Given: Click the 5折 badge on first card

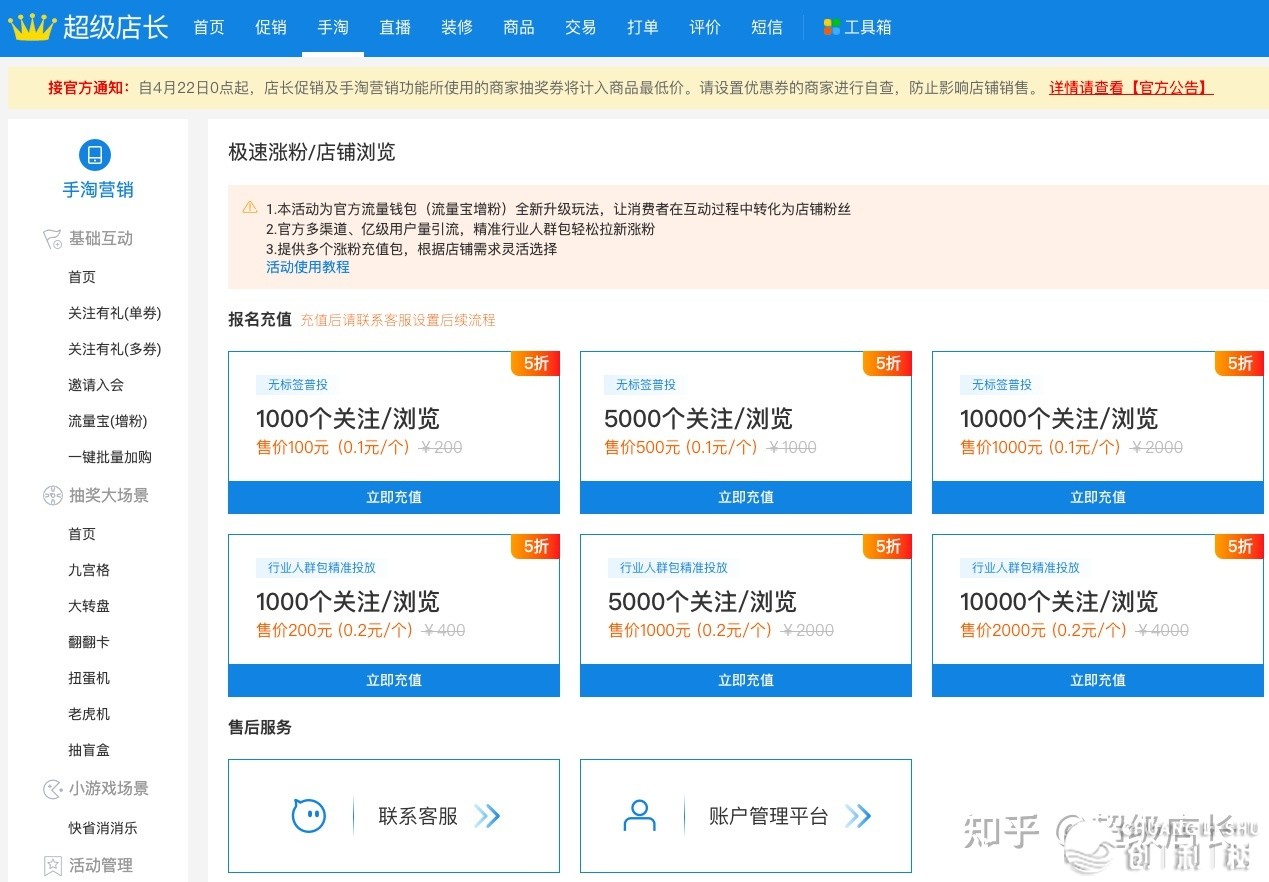Looking at the screenshot, I should [536, 364].
